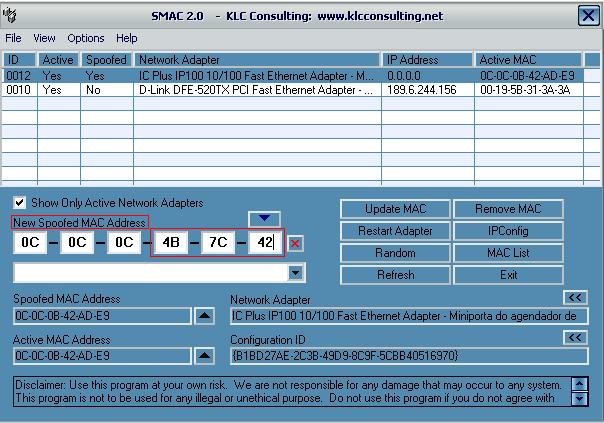Sort by the Network Adapter column header
This screenshot has width=604, height=423.
pyautogui.click(x=257, y=60)
